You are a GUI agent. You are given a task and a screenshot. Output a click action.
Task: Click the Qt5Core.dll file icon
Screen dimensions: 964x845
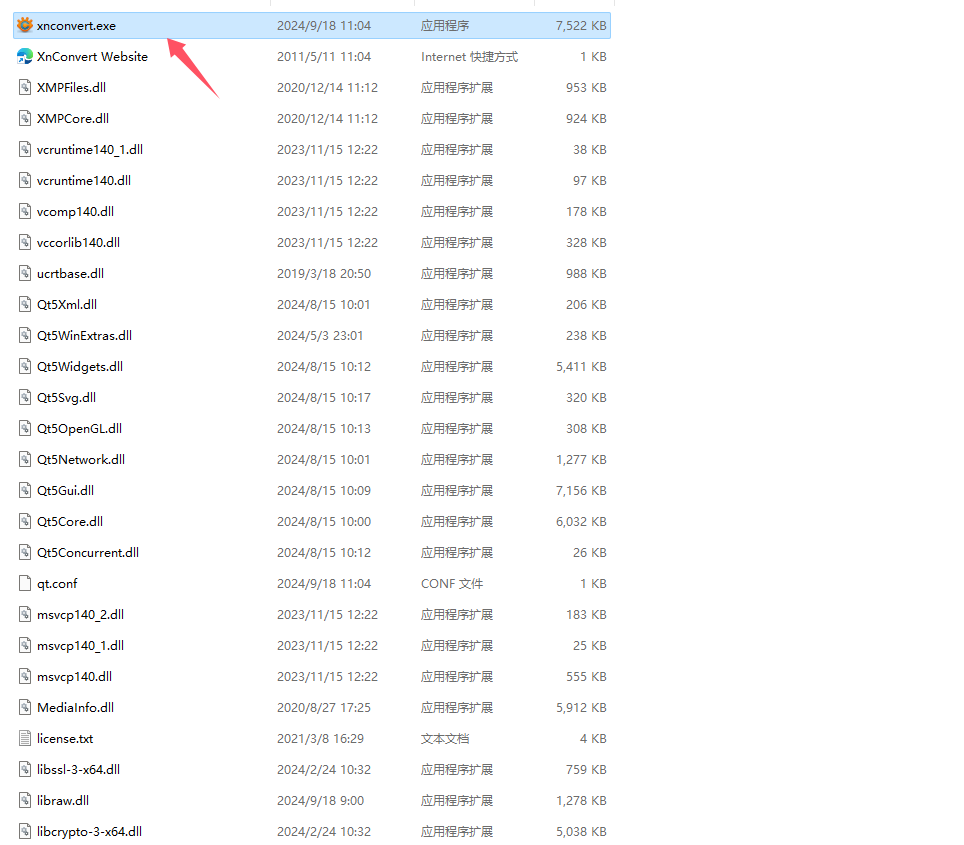26,522
